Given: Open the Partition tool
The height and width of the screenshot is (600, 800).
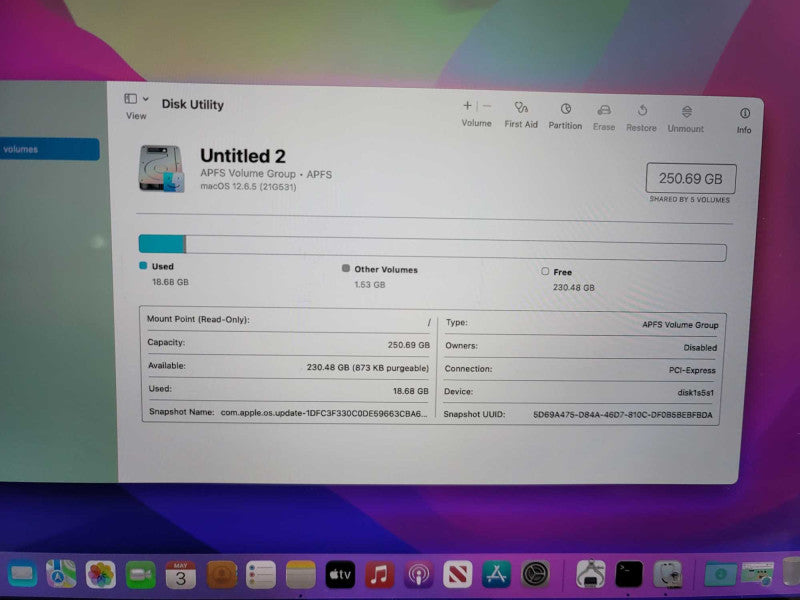Looking at the screenshot, I should pos(565,109).
